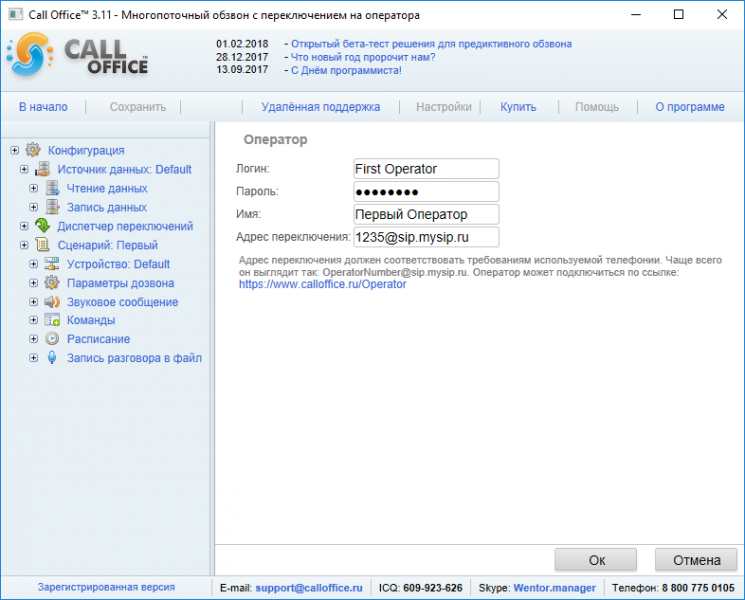Viewport: 745px width, 600px height.
Task: Select Расписание tree item
Action: tap(98, 339)
